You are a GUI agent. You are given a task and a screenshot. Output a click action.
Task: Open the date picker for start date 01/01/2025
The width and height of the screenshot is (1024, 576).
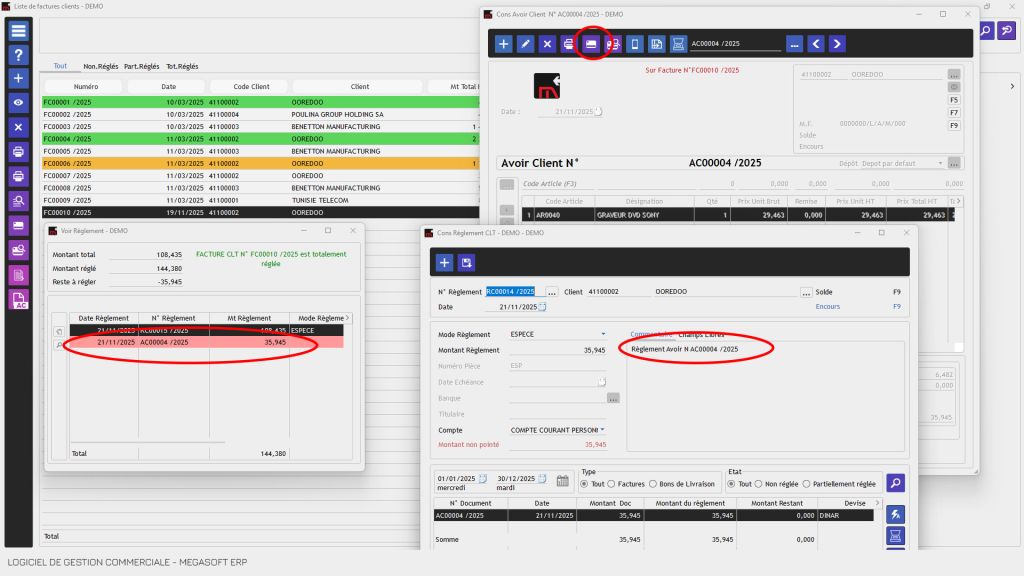[x=483, y=479]
